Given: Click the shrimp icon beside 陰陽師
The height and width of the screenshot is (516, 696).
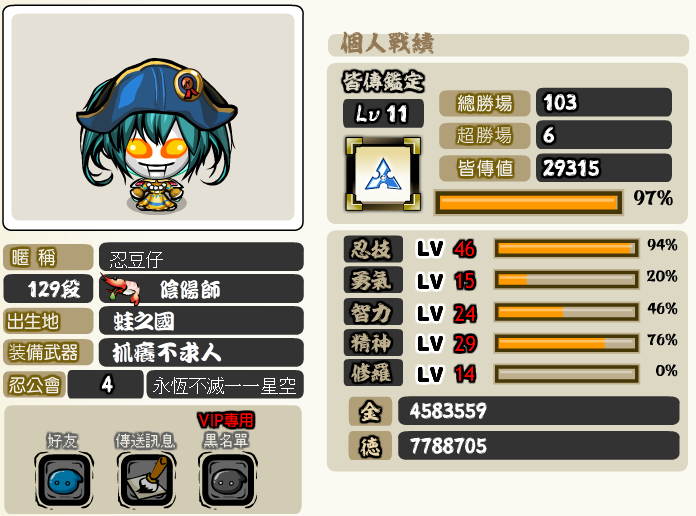Looking at the screenshot, I should click(121, 289).
